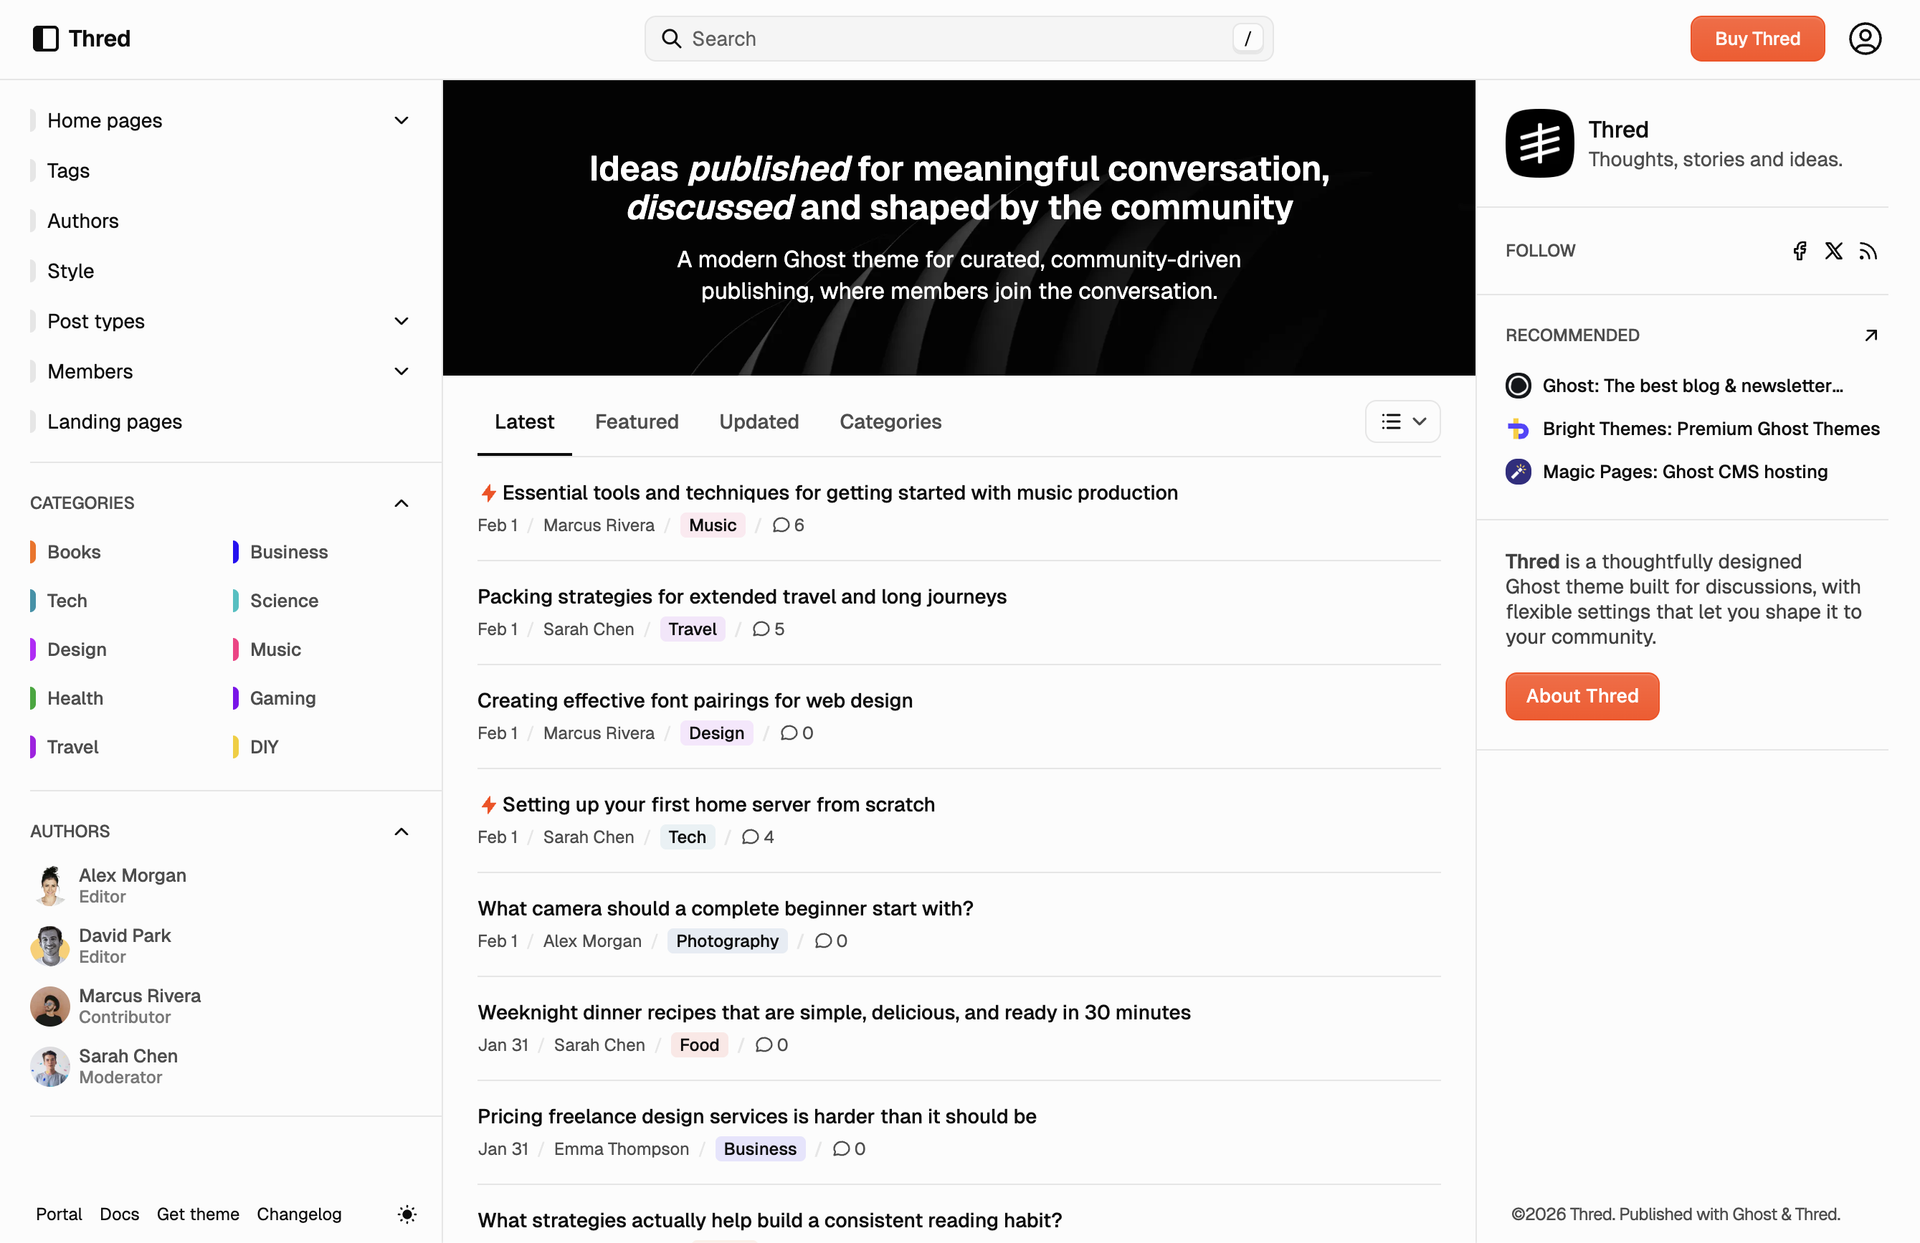Collapse the Authors section
Screen dimensions: 1920x1243
point(401,832)
